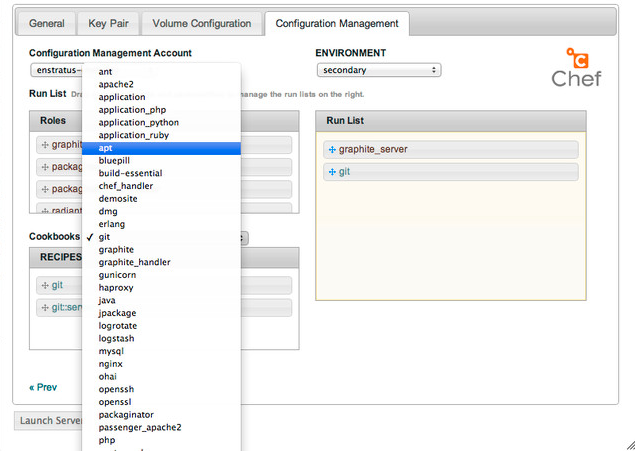Select haproxy cookbook option
The height and width of the screenshot is (454, 639).
(x=116, y=288)
